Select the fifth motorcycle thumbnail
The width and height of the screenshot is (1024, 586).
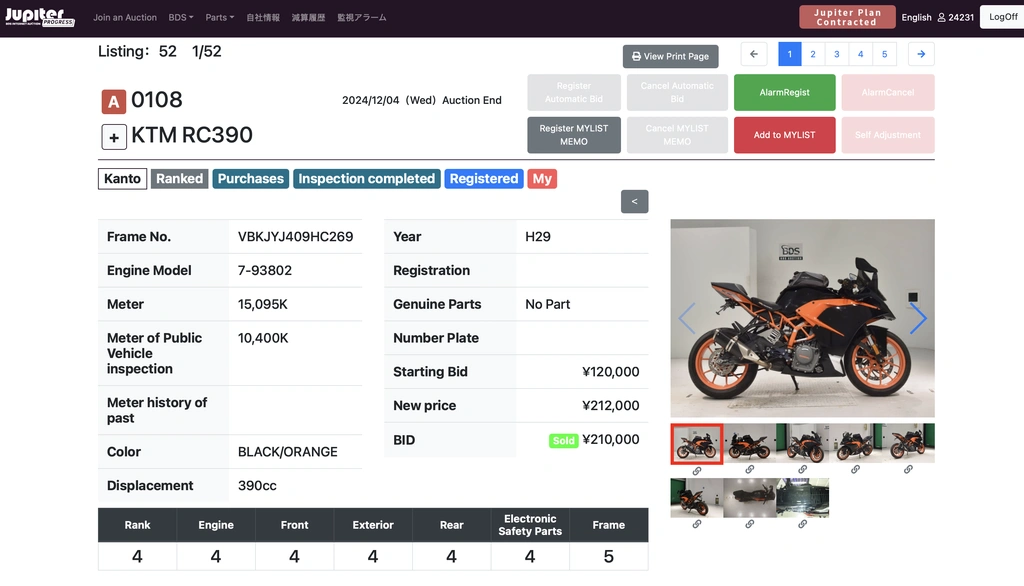pos(908,443)
